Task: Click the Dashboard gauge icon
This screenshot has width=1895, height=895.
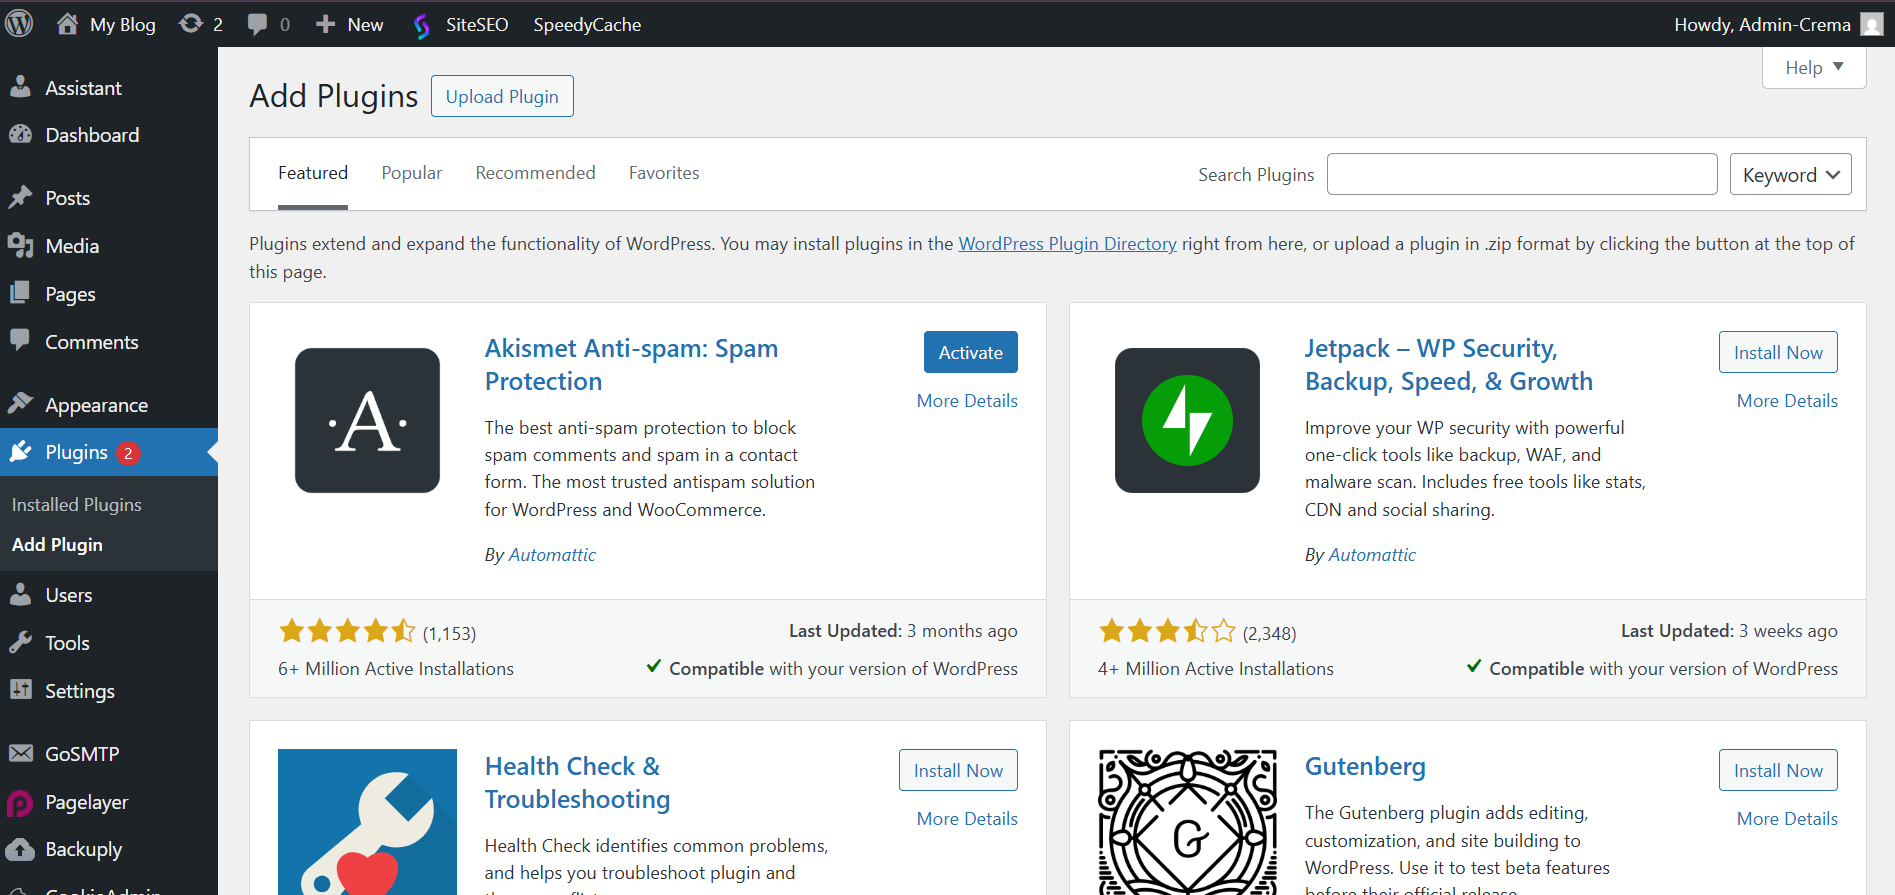Action: tap(20, 134)
